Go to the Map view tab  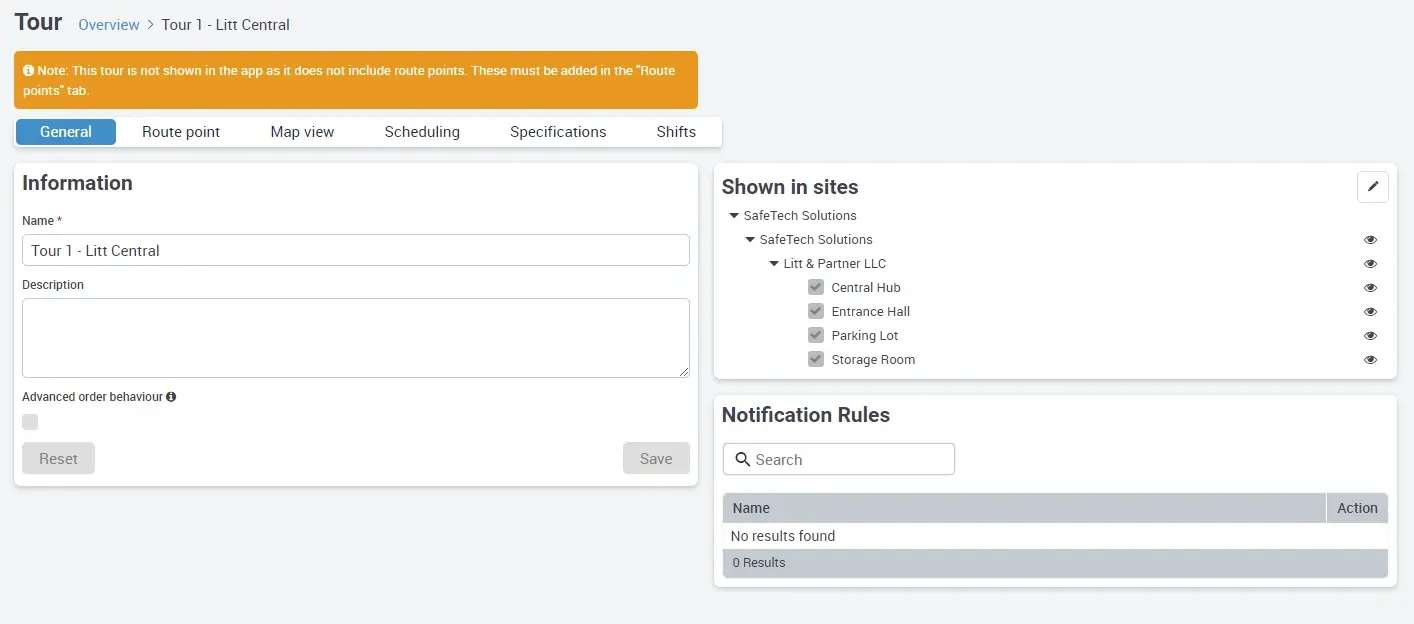[x=302, y=132]
